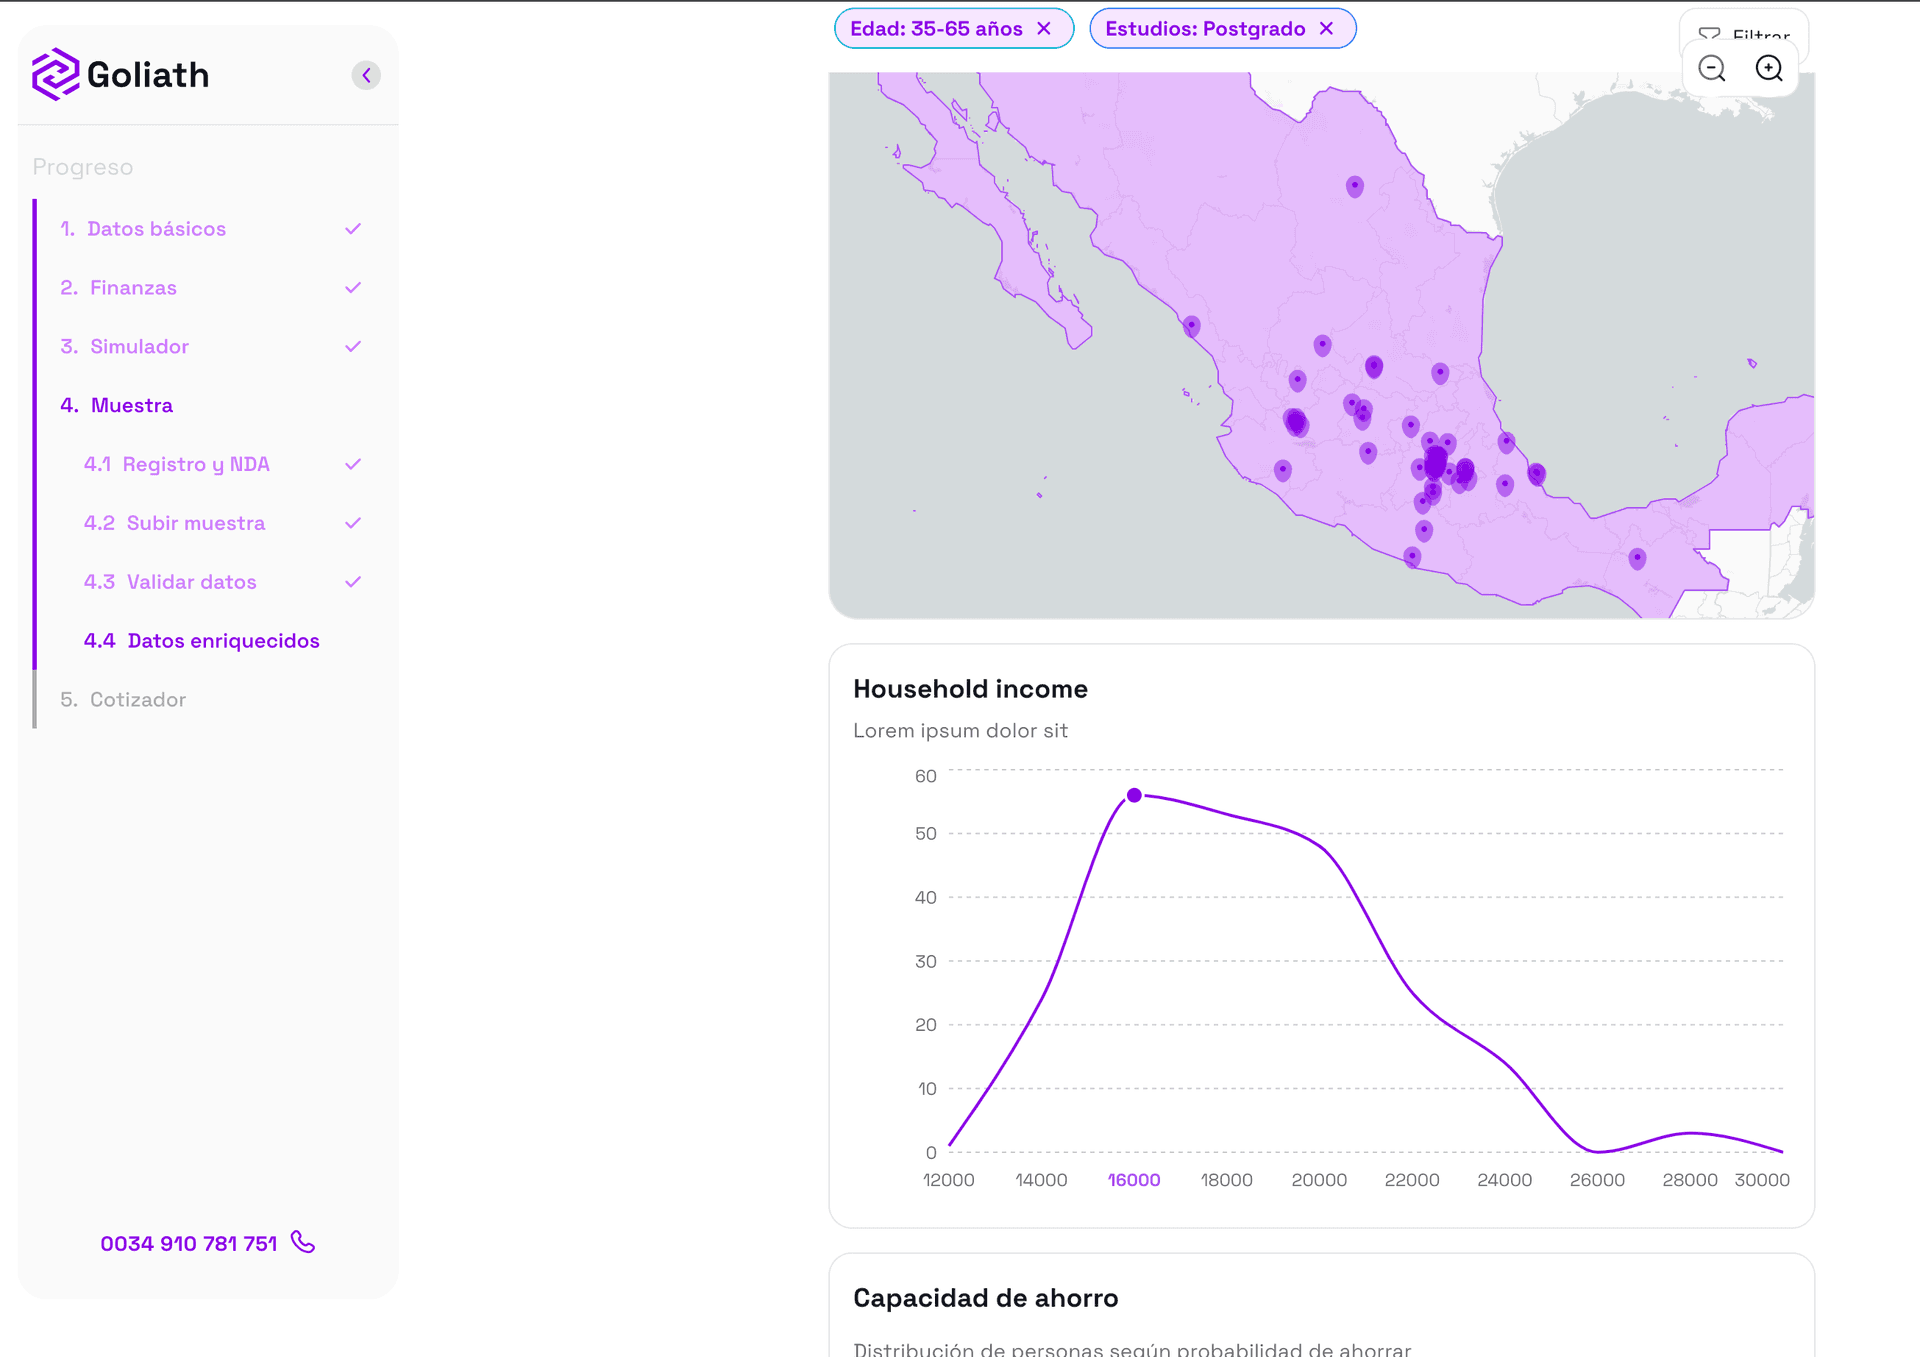Remove the 'Estudios: Postgrado' filter chip
Screen dimensions: 1920x1357
tap(1327, 28)
